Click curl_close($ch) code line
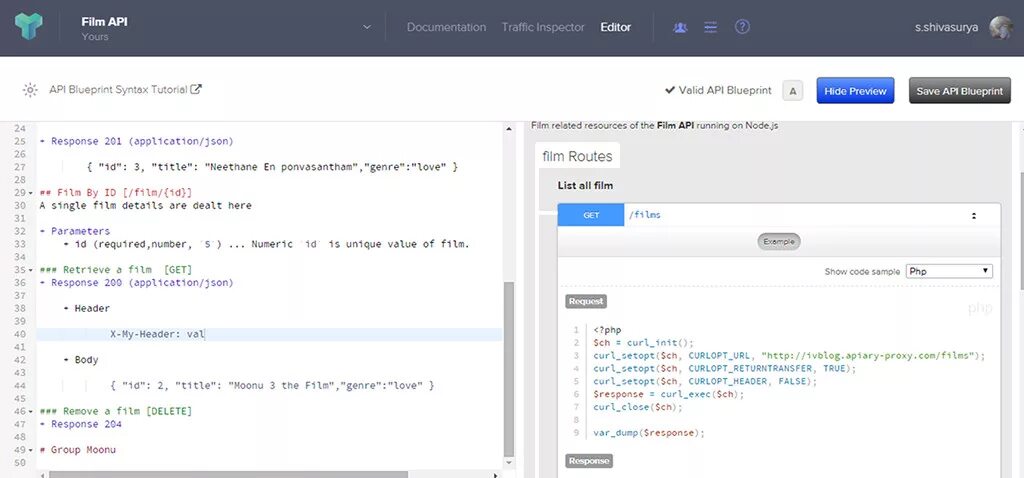 [638, 407]
